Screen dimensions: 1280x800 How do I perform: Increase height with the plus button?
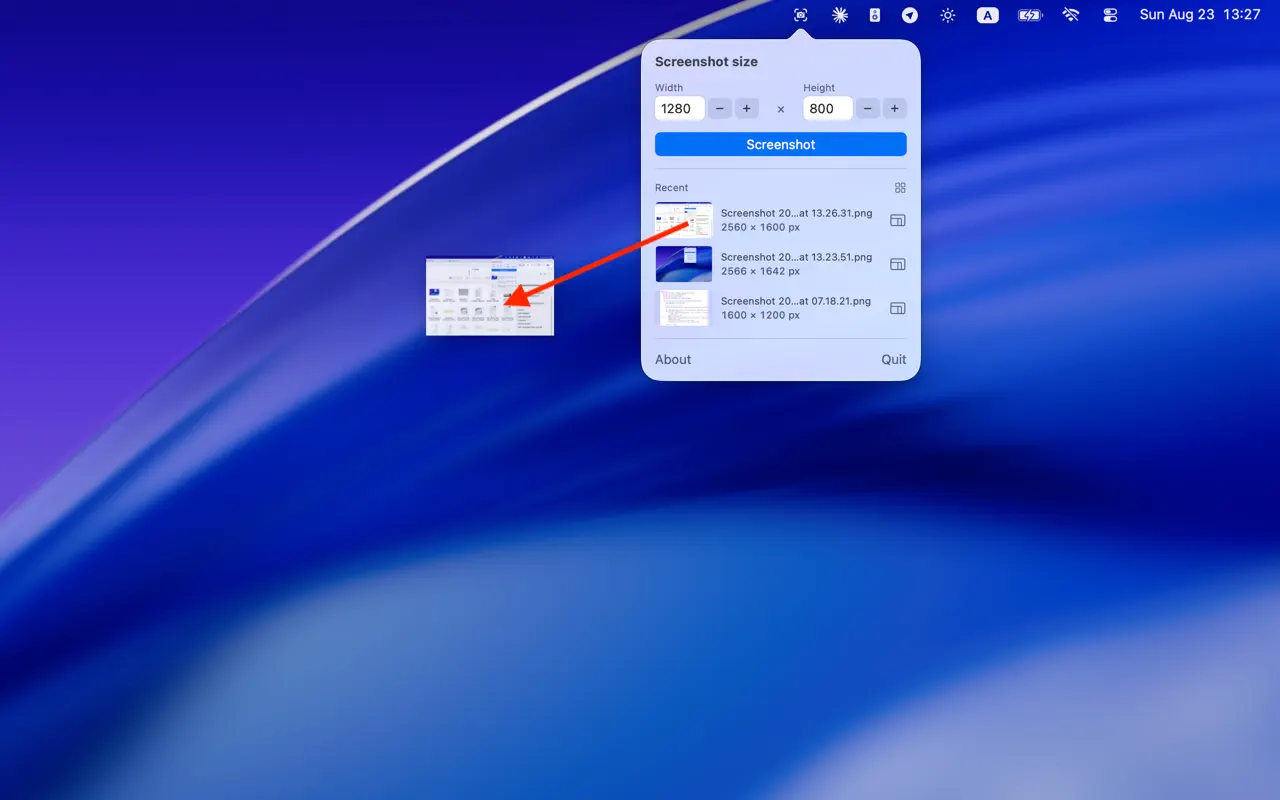pyautogui.click(x=895, y=108)
